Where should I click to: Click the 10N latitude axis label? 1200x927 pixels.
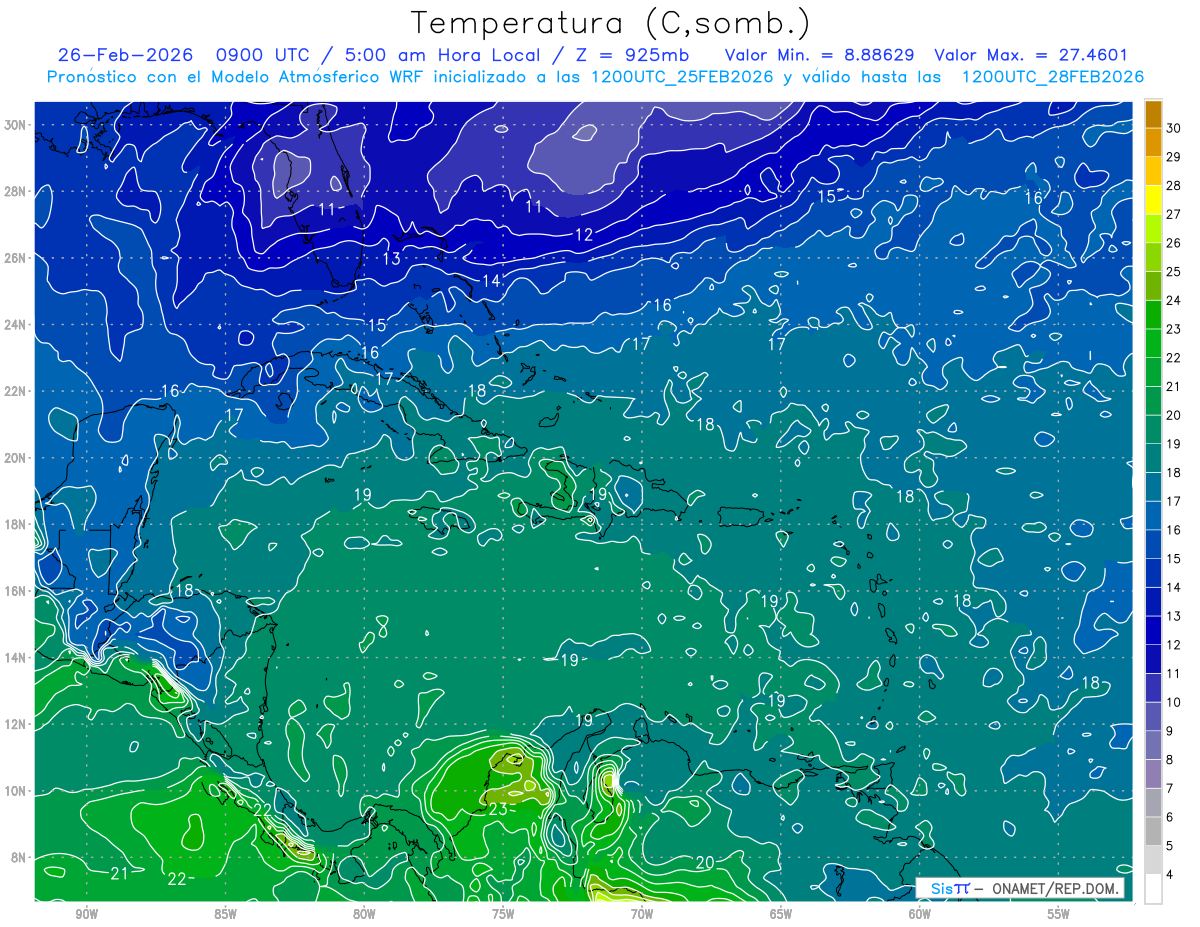pyautogui.click(x=16, y=791)
